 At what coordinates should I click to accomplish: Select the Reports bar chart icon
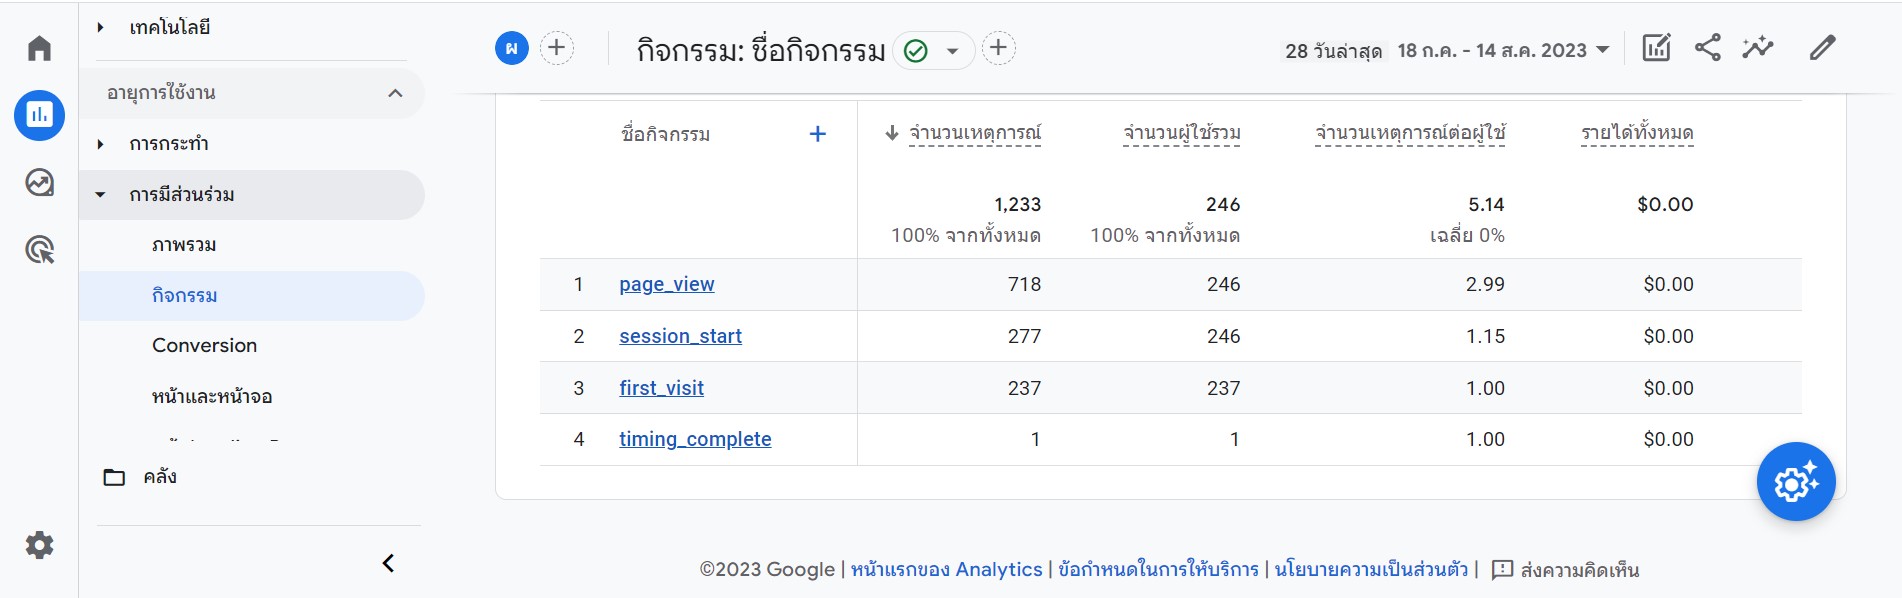pyautogui.click(x=39, y=115)
